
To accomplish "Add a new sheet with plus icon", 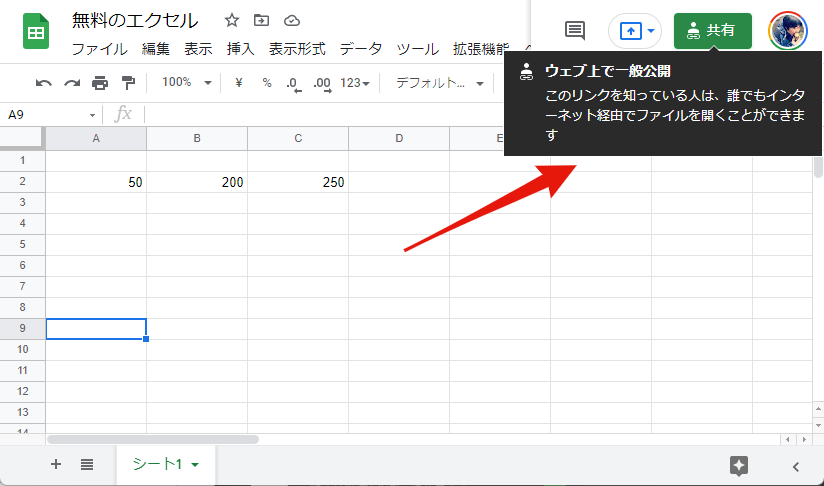I will click(56, 465).
